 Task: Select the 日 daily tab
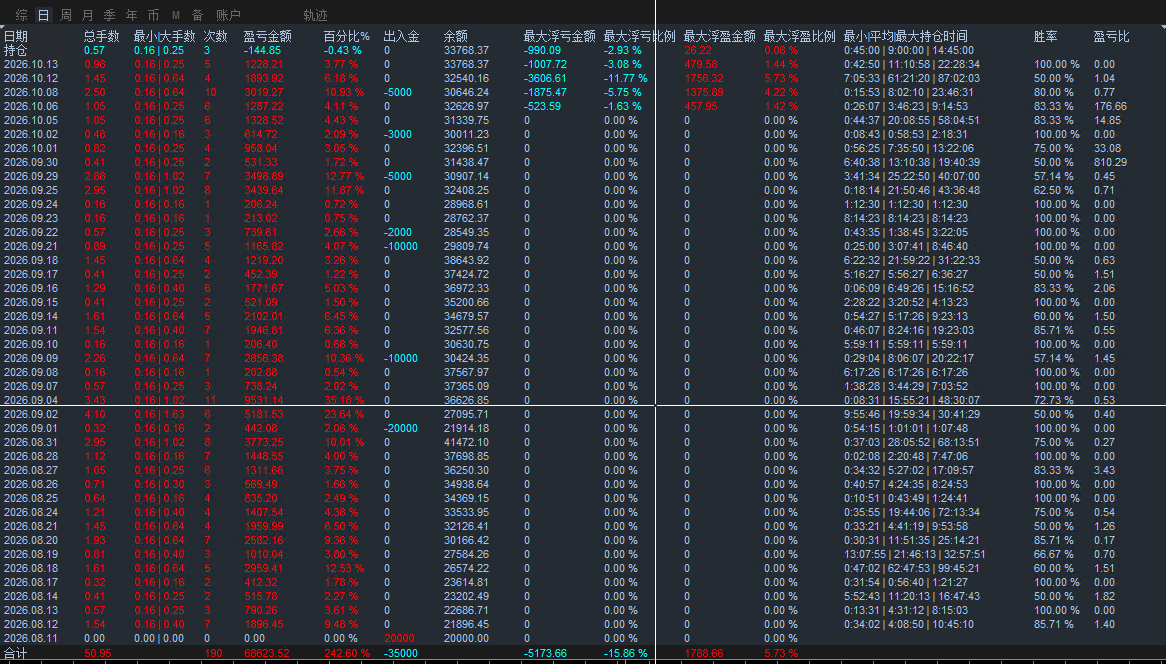click(x=44, y=15)
